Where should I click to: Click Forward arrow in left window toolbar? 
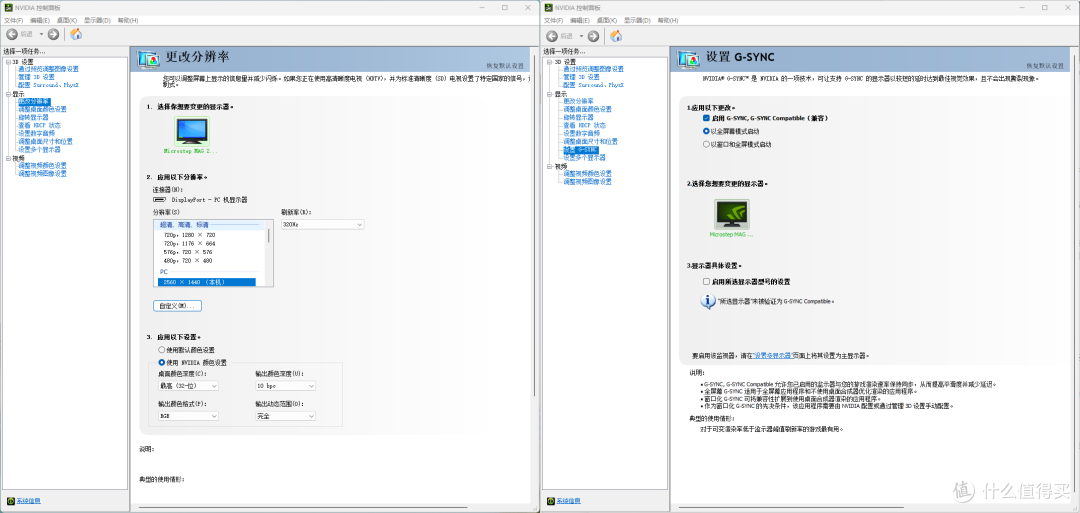click(54, 34)
